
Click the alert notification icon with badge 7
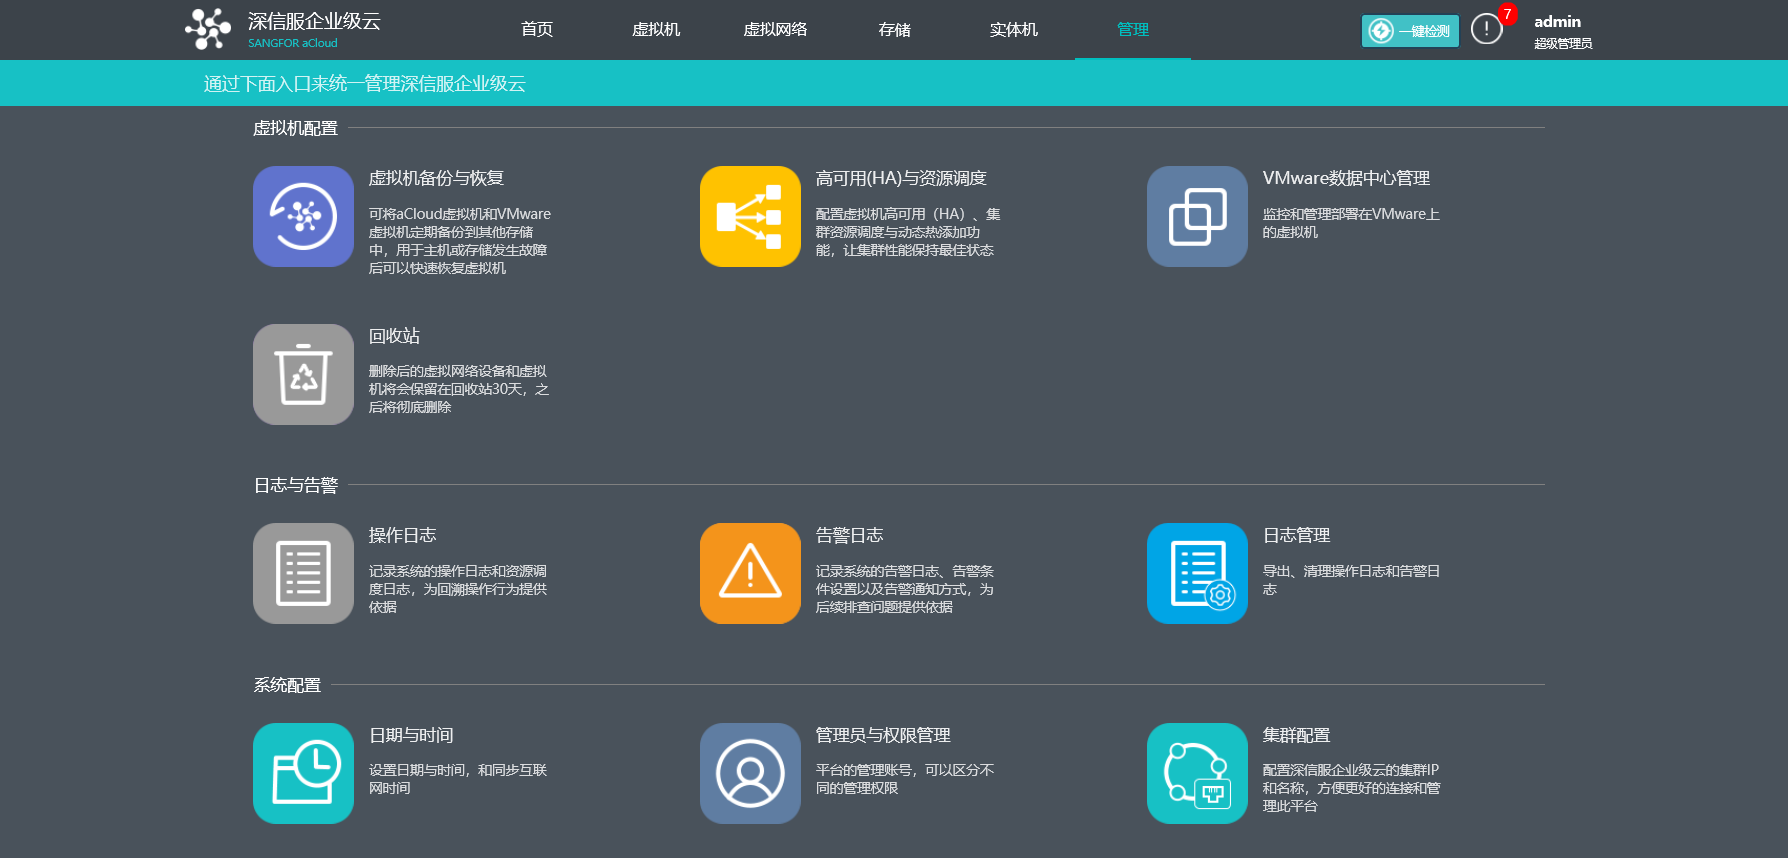pos(1487,30)
